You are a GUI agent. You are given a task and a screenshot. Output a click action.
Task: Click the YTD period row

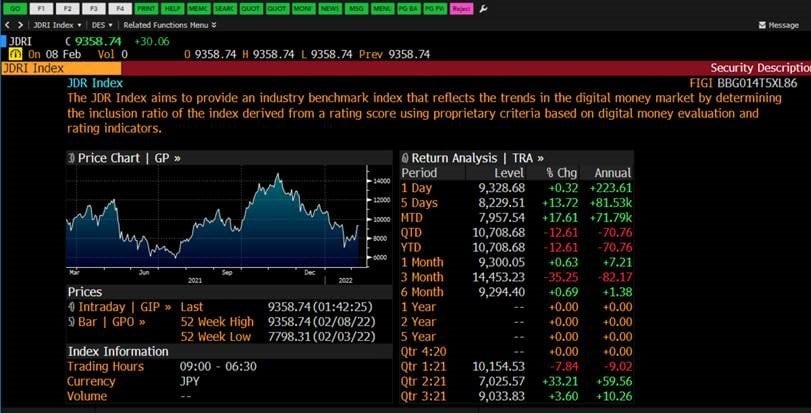517,248
